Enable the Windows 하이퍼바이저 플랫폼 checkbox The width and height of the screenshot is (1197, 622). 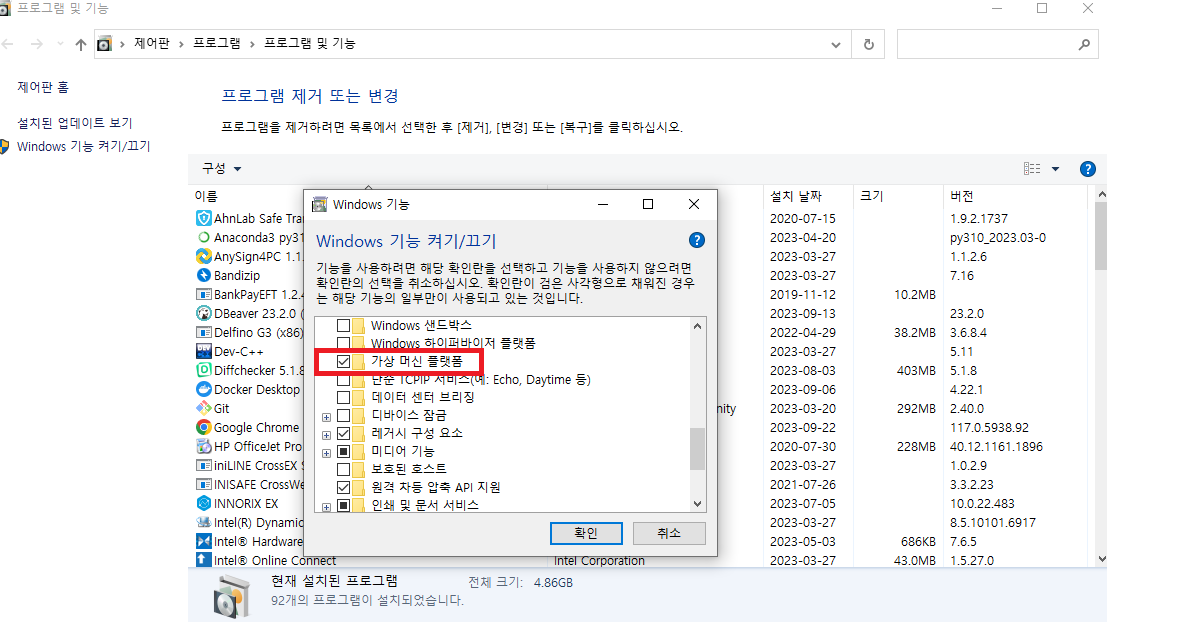pyautogui.click(x=344, y=343)
